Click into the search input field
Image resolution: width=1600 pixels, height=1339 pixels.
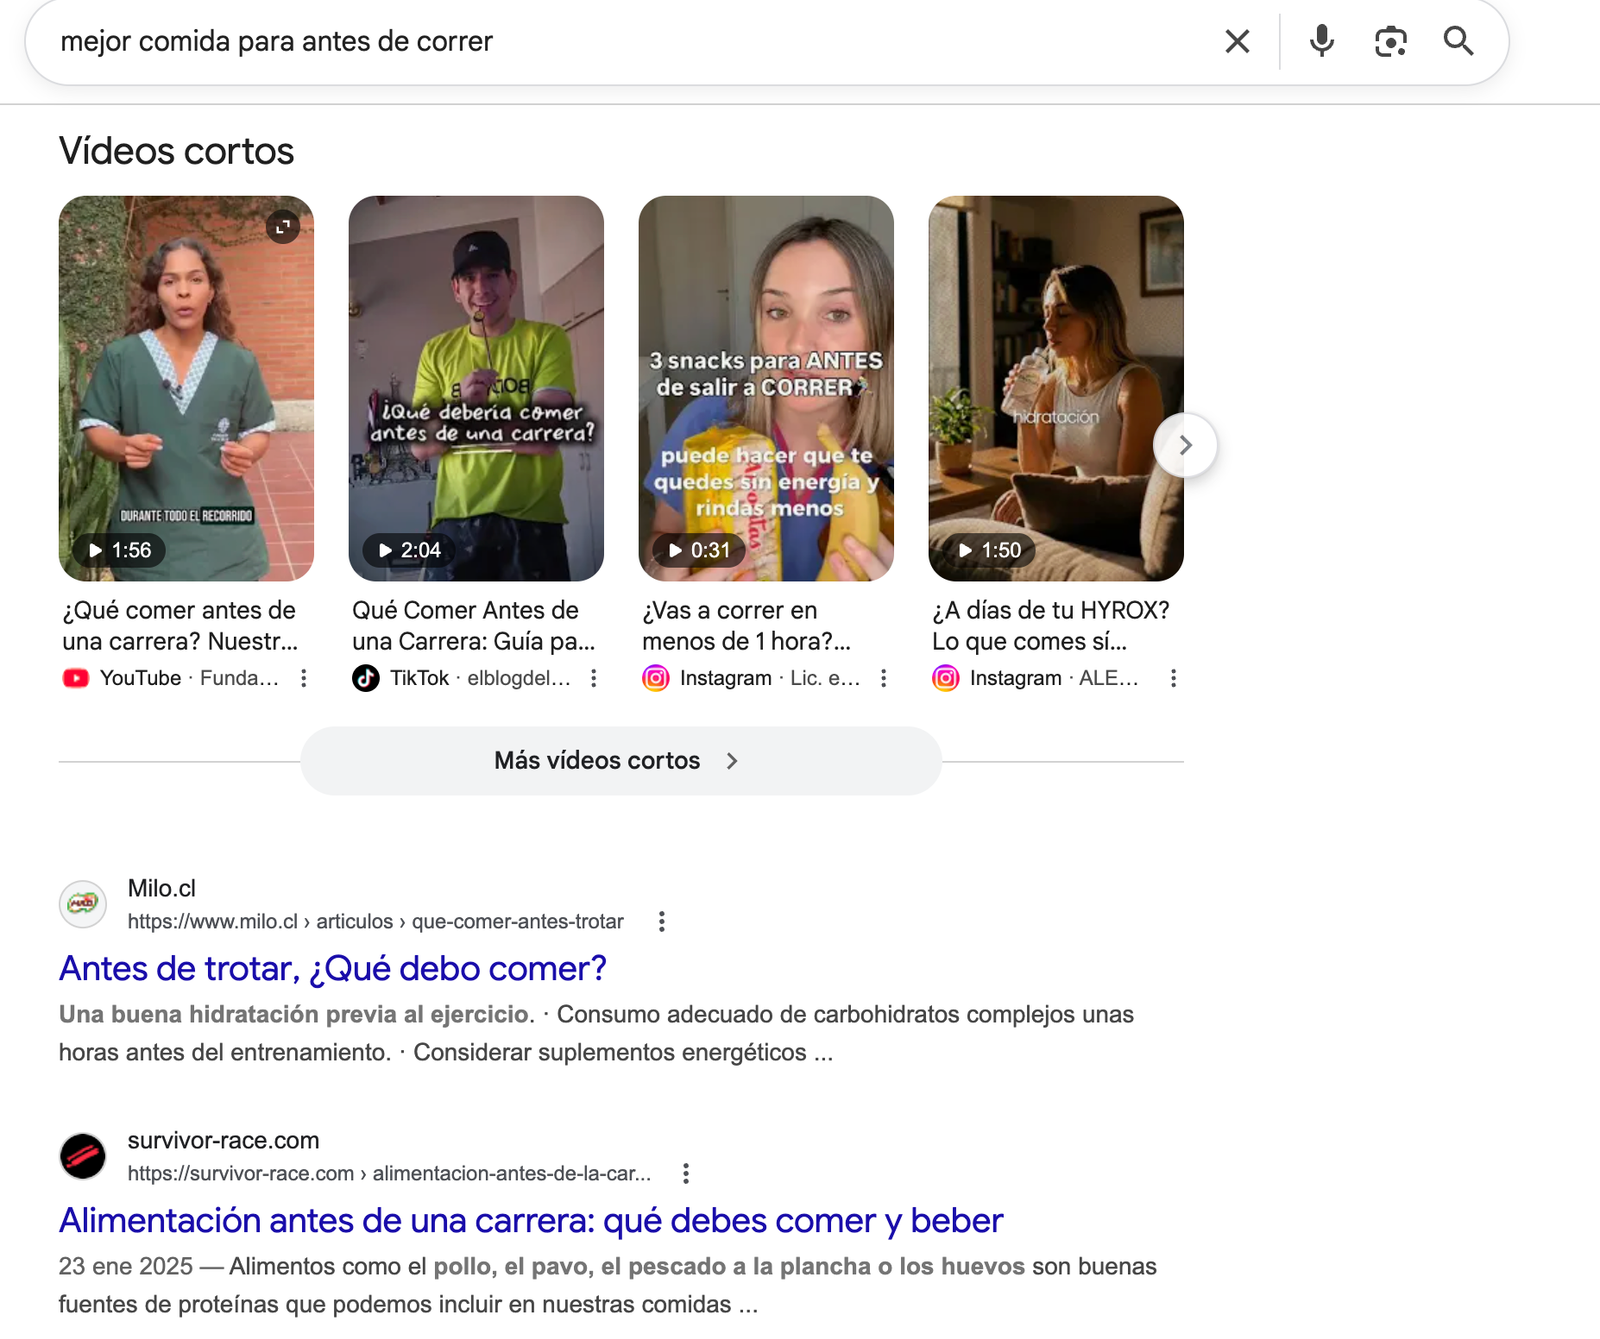click(600, 42)
